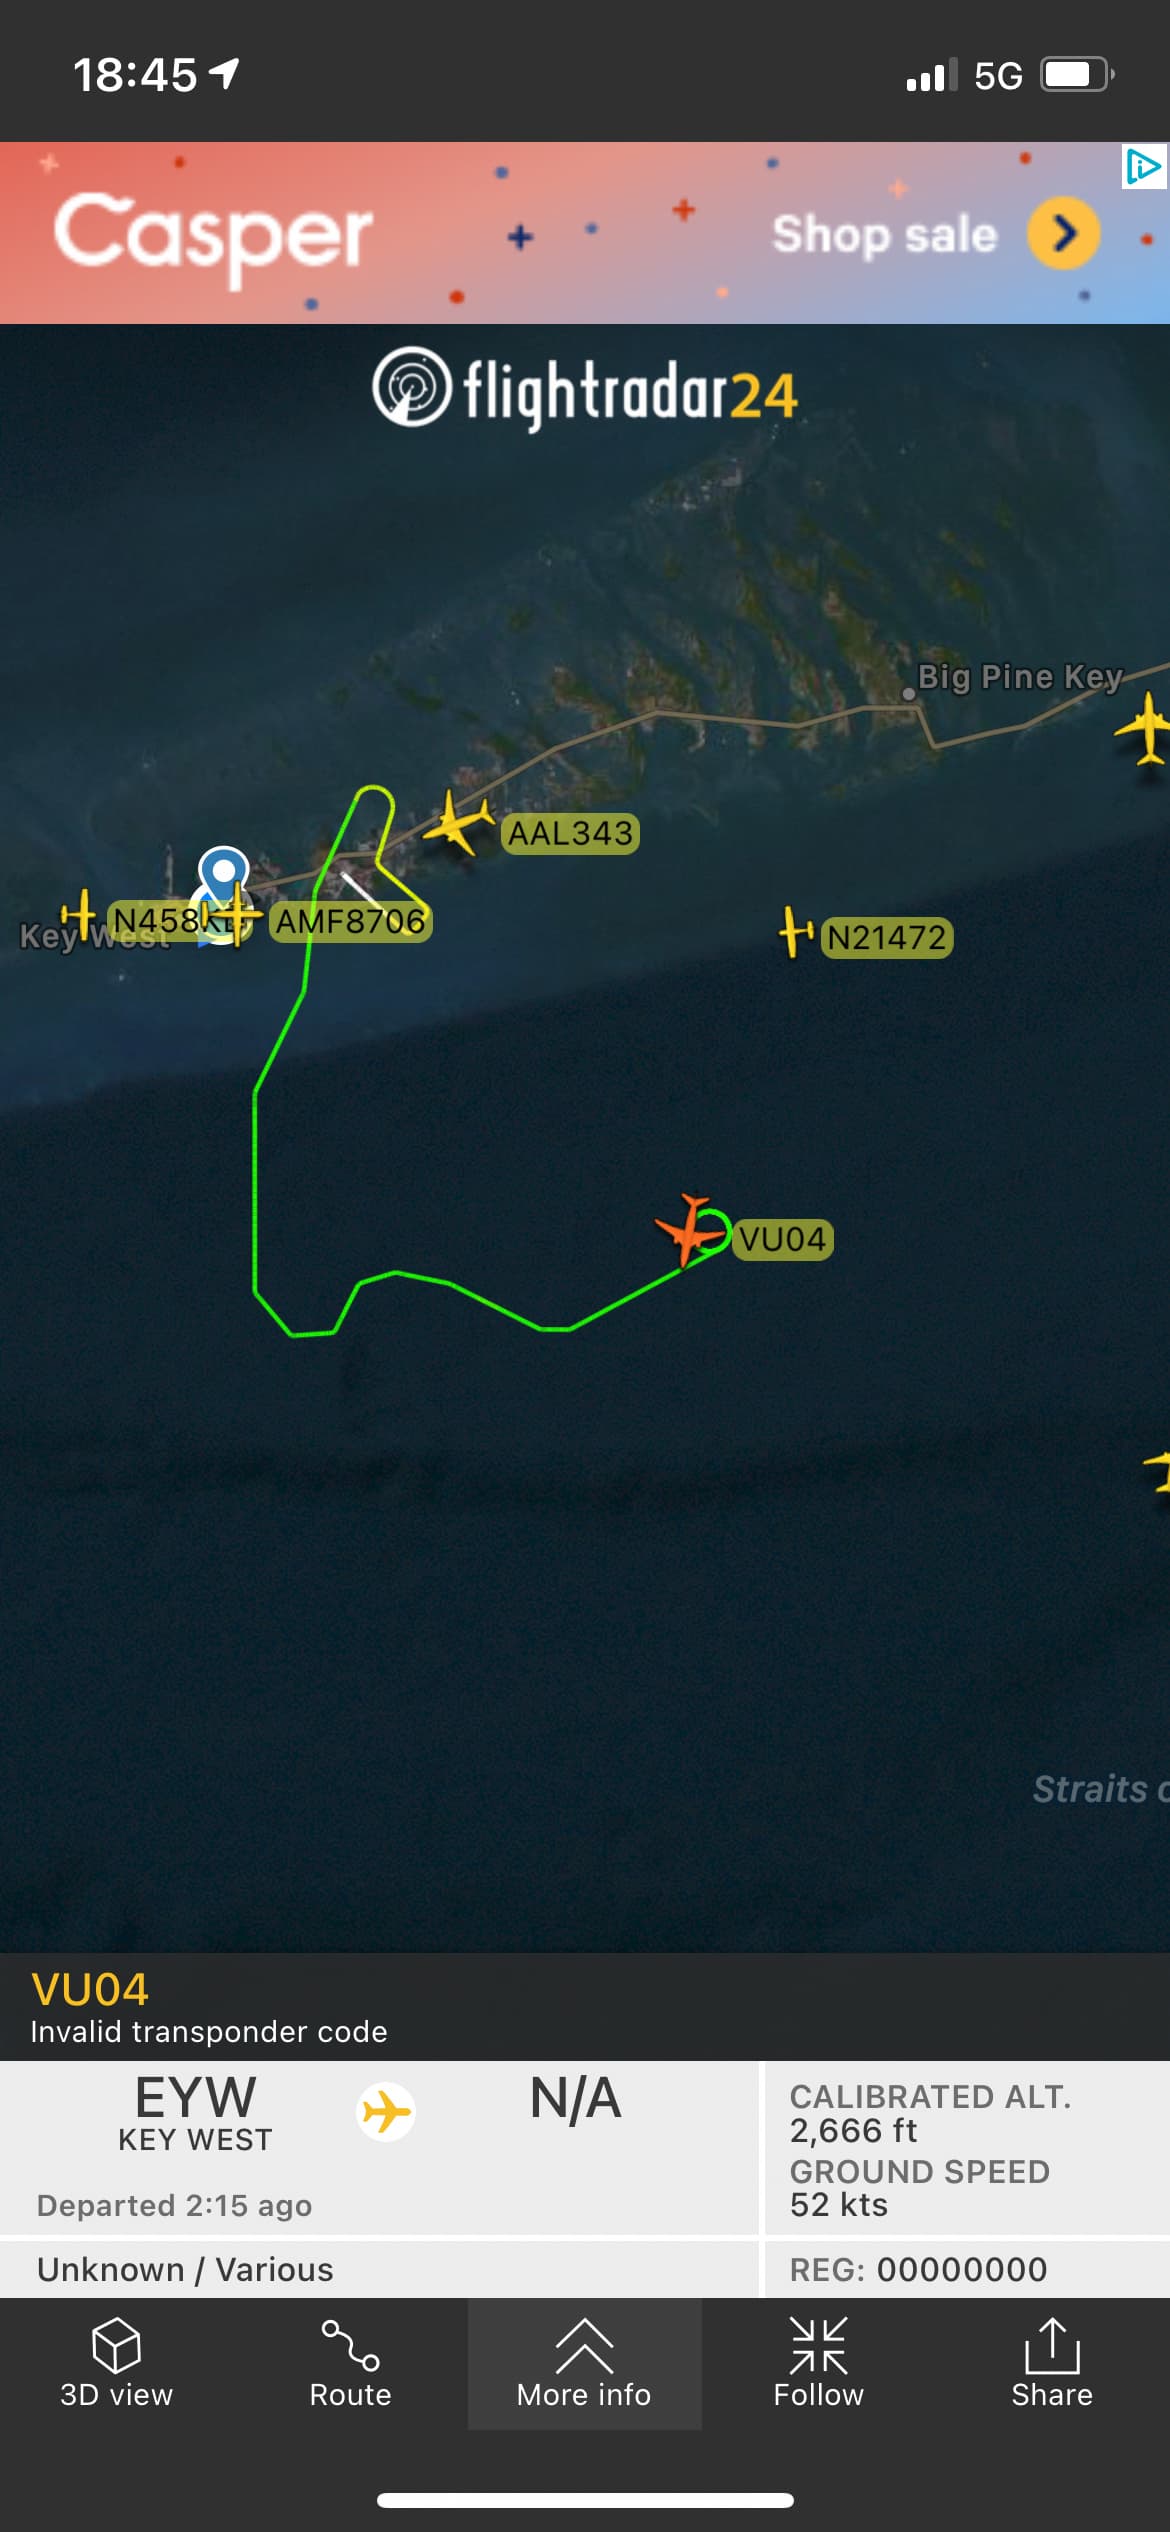Tap the N458 aircraft icon near Key West
The width and height of the screenshot is (1170, 2532).
[x=79, y=912]
